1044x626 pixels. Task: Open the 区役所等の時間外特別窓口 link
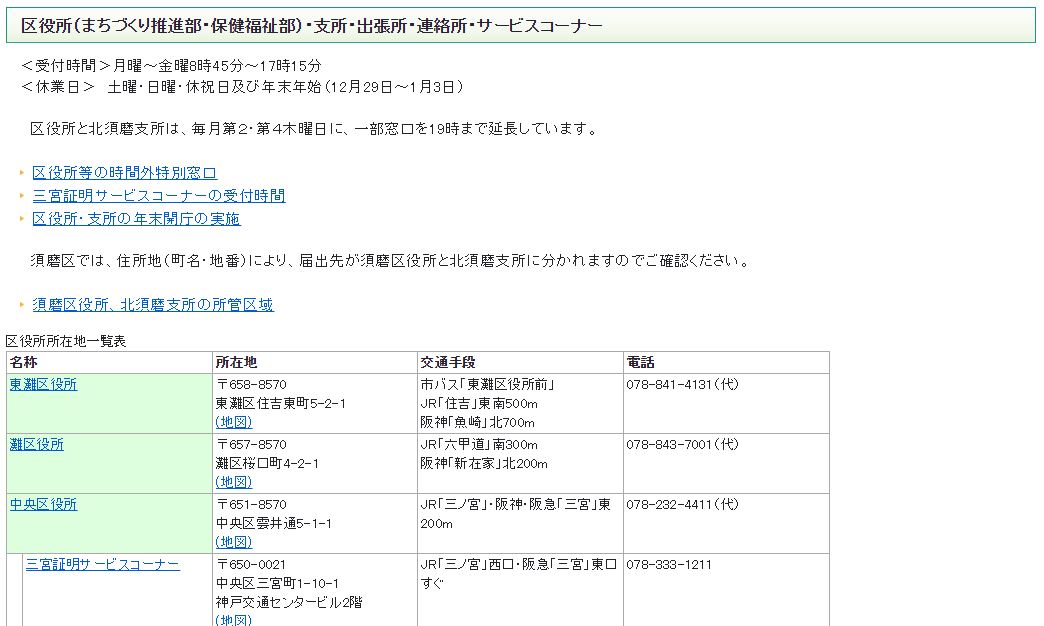[x=124, y=173]
